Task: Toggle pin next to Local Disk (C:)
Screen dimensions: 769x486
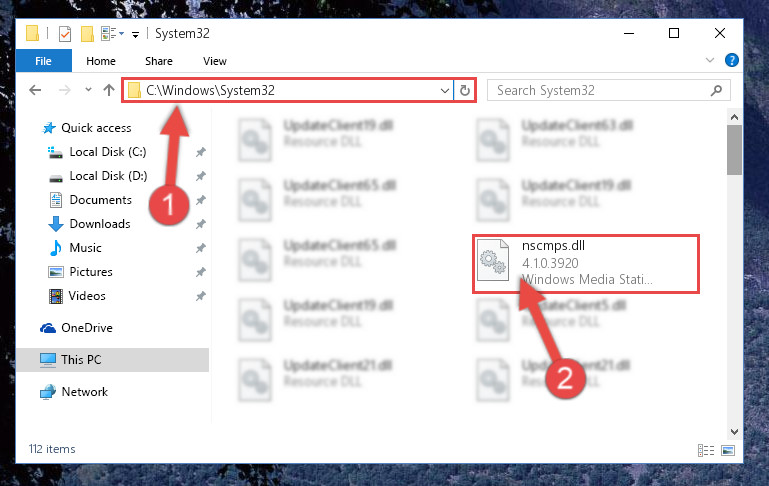Action: click(200, 152)
